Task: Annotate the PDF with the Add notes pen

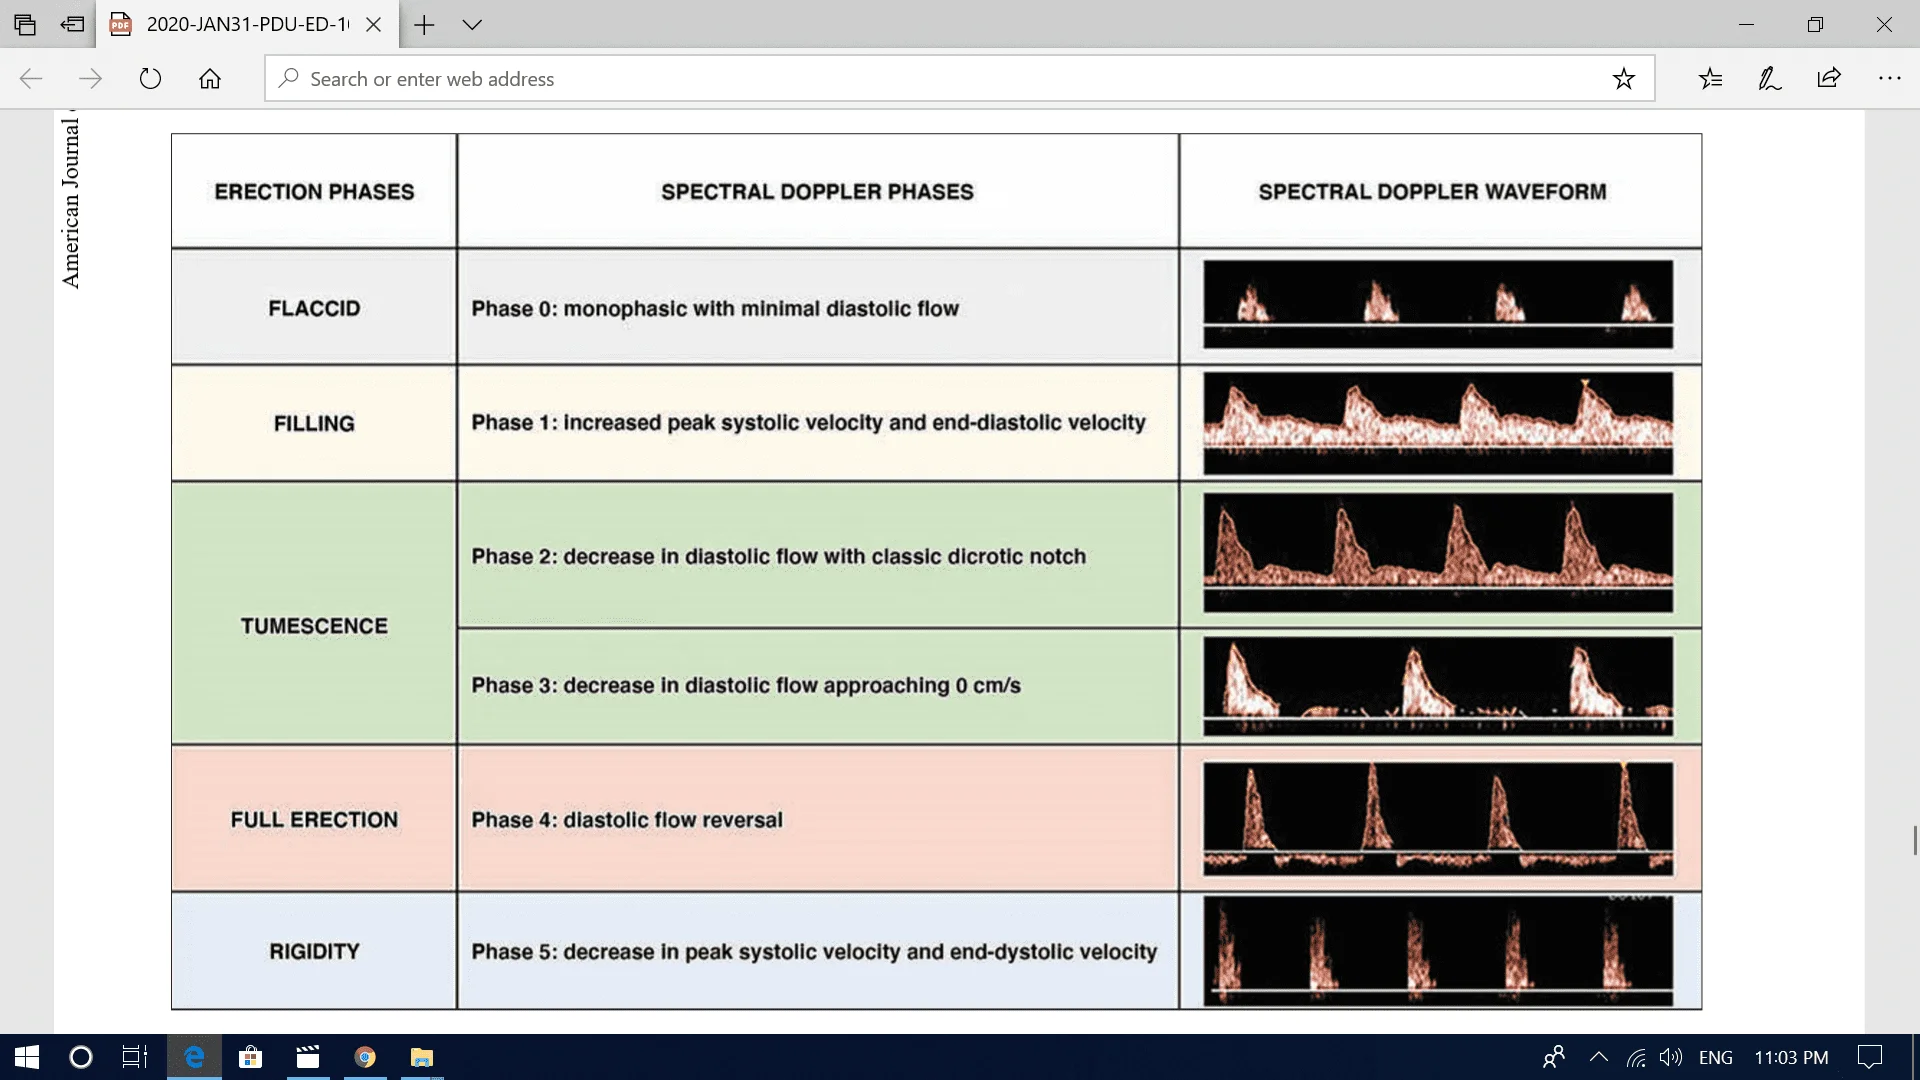Action: click(x=1770, y=78)
